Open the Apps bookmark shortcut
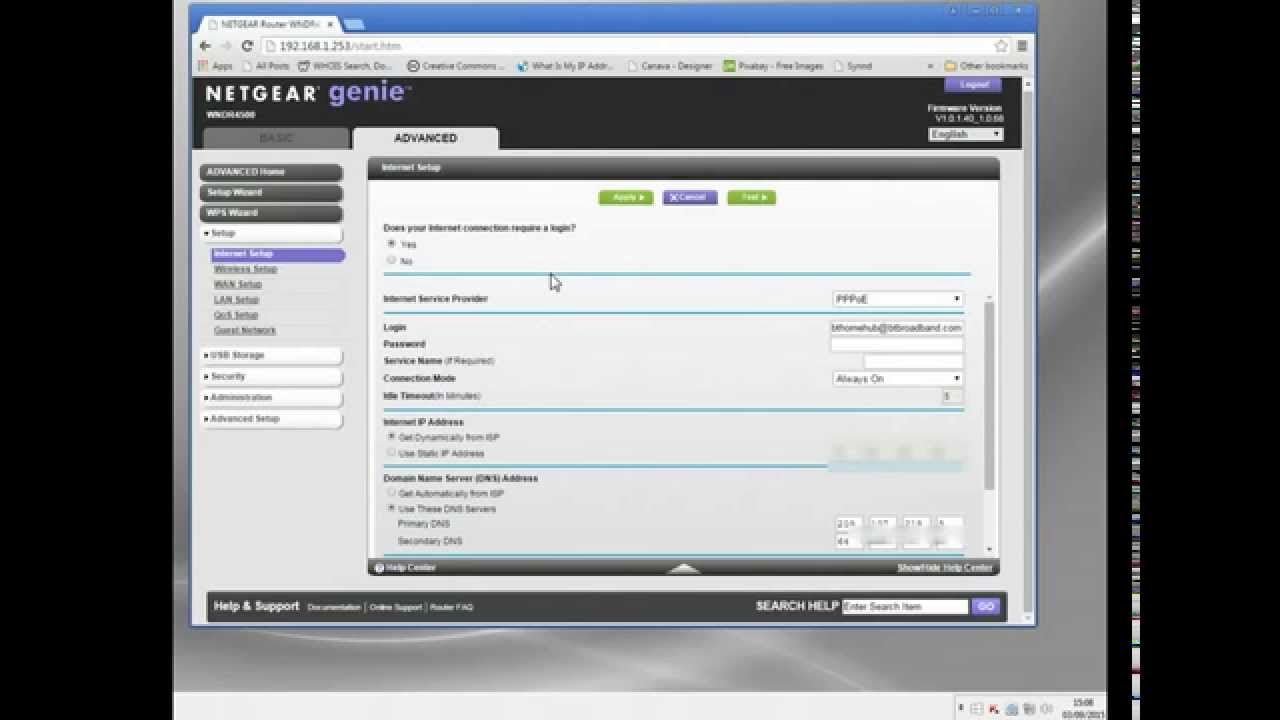The image size is (1280, 720). (215, 66)
